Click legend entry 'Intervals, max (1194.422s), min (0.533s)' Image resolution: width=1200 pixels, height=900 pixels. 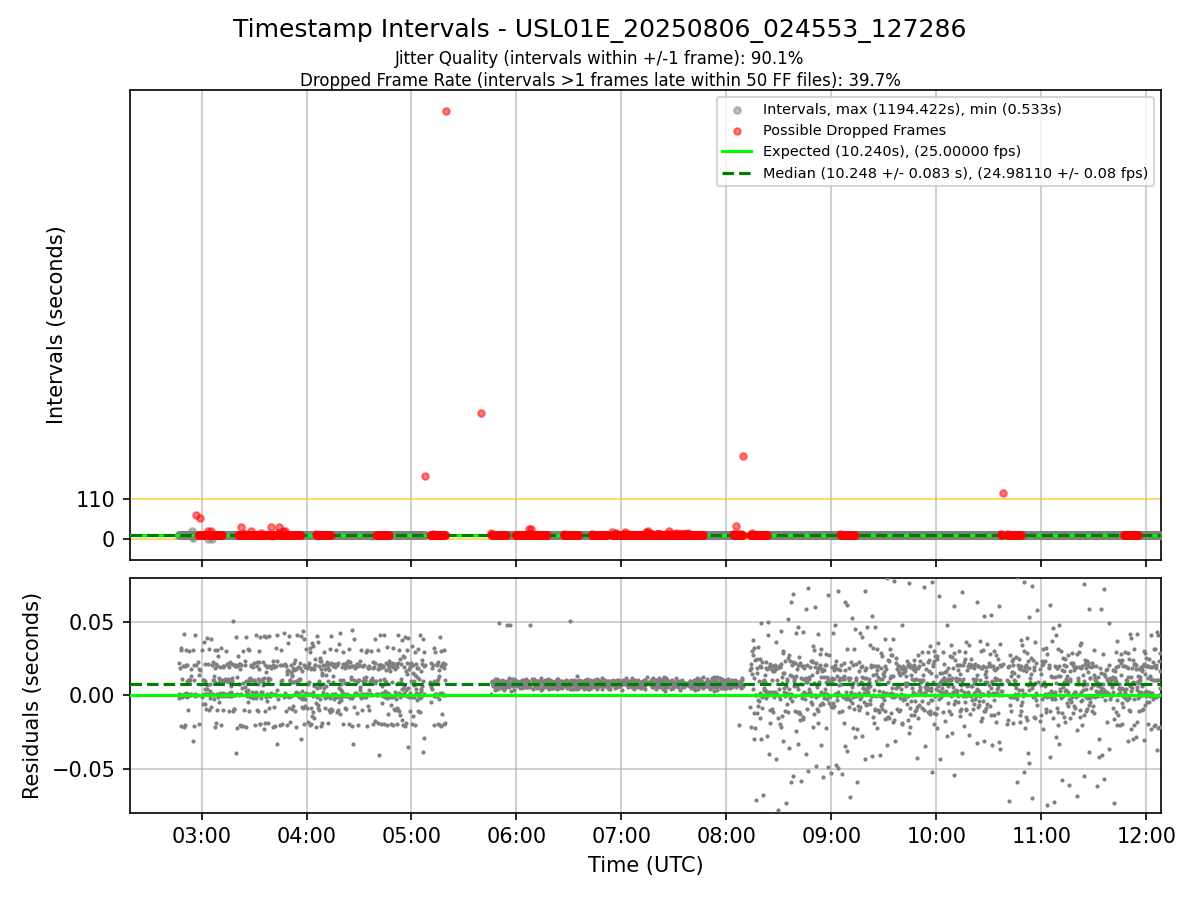pyautogui.click(x=912, y=109)
